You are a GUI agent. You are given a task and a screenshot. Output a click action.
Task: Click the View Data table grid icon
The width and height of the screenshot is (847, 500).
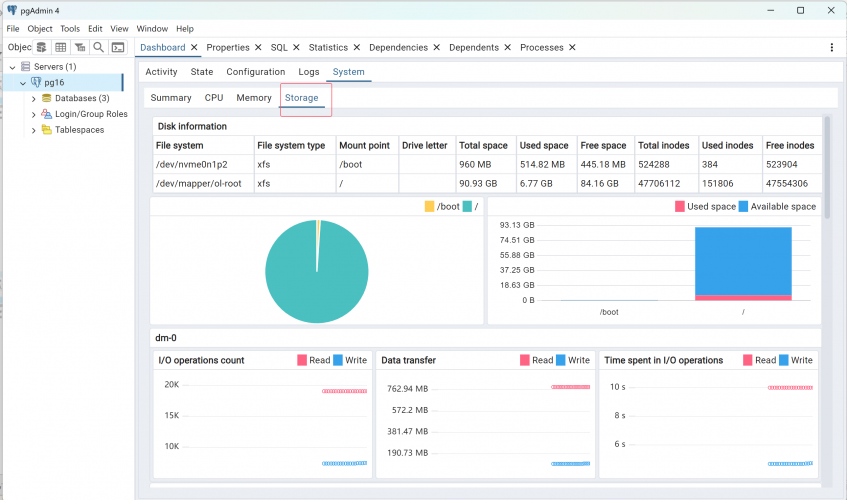pyautogui.click(x=60, y=48)
